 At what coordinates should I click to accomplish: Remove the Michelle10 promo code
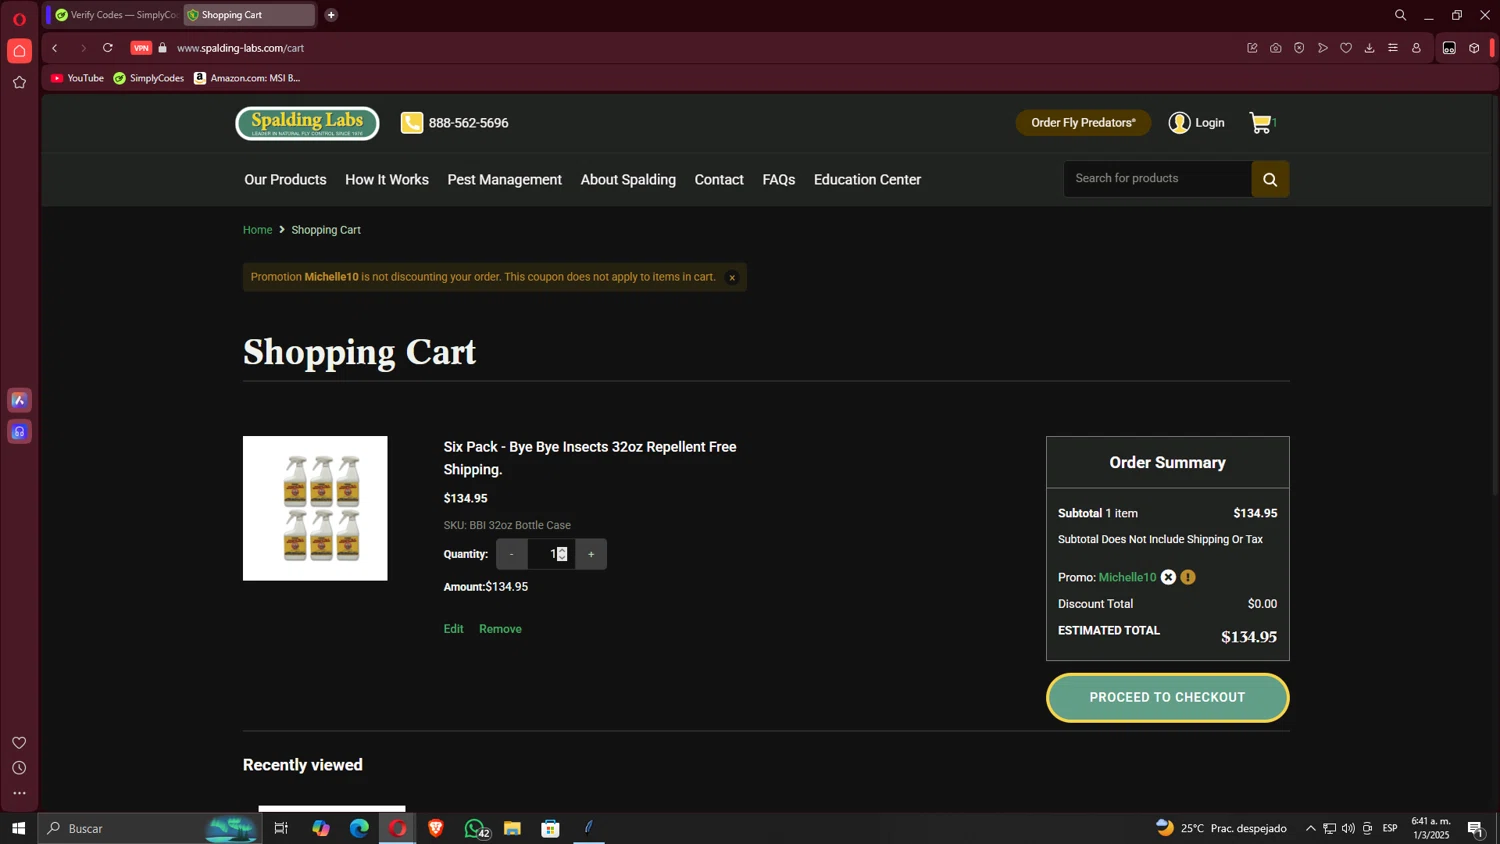pos(1168,577)
